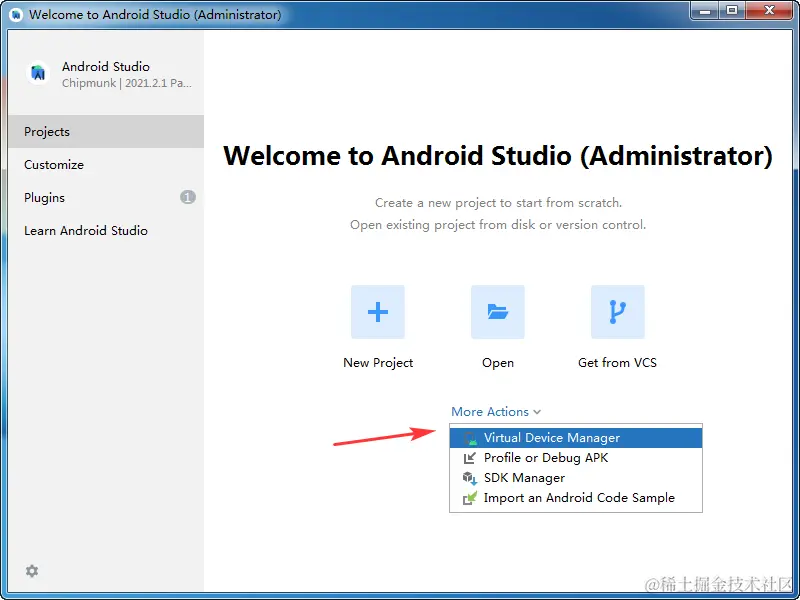The image size is (800, 600).
Task: Open the settings gear in the sidebar
Action: point(32,571)
